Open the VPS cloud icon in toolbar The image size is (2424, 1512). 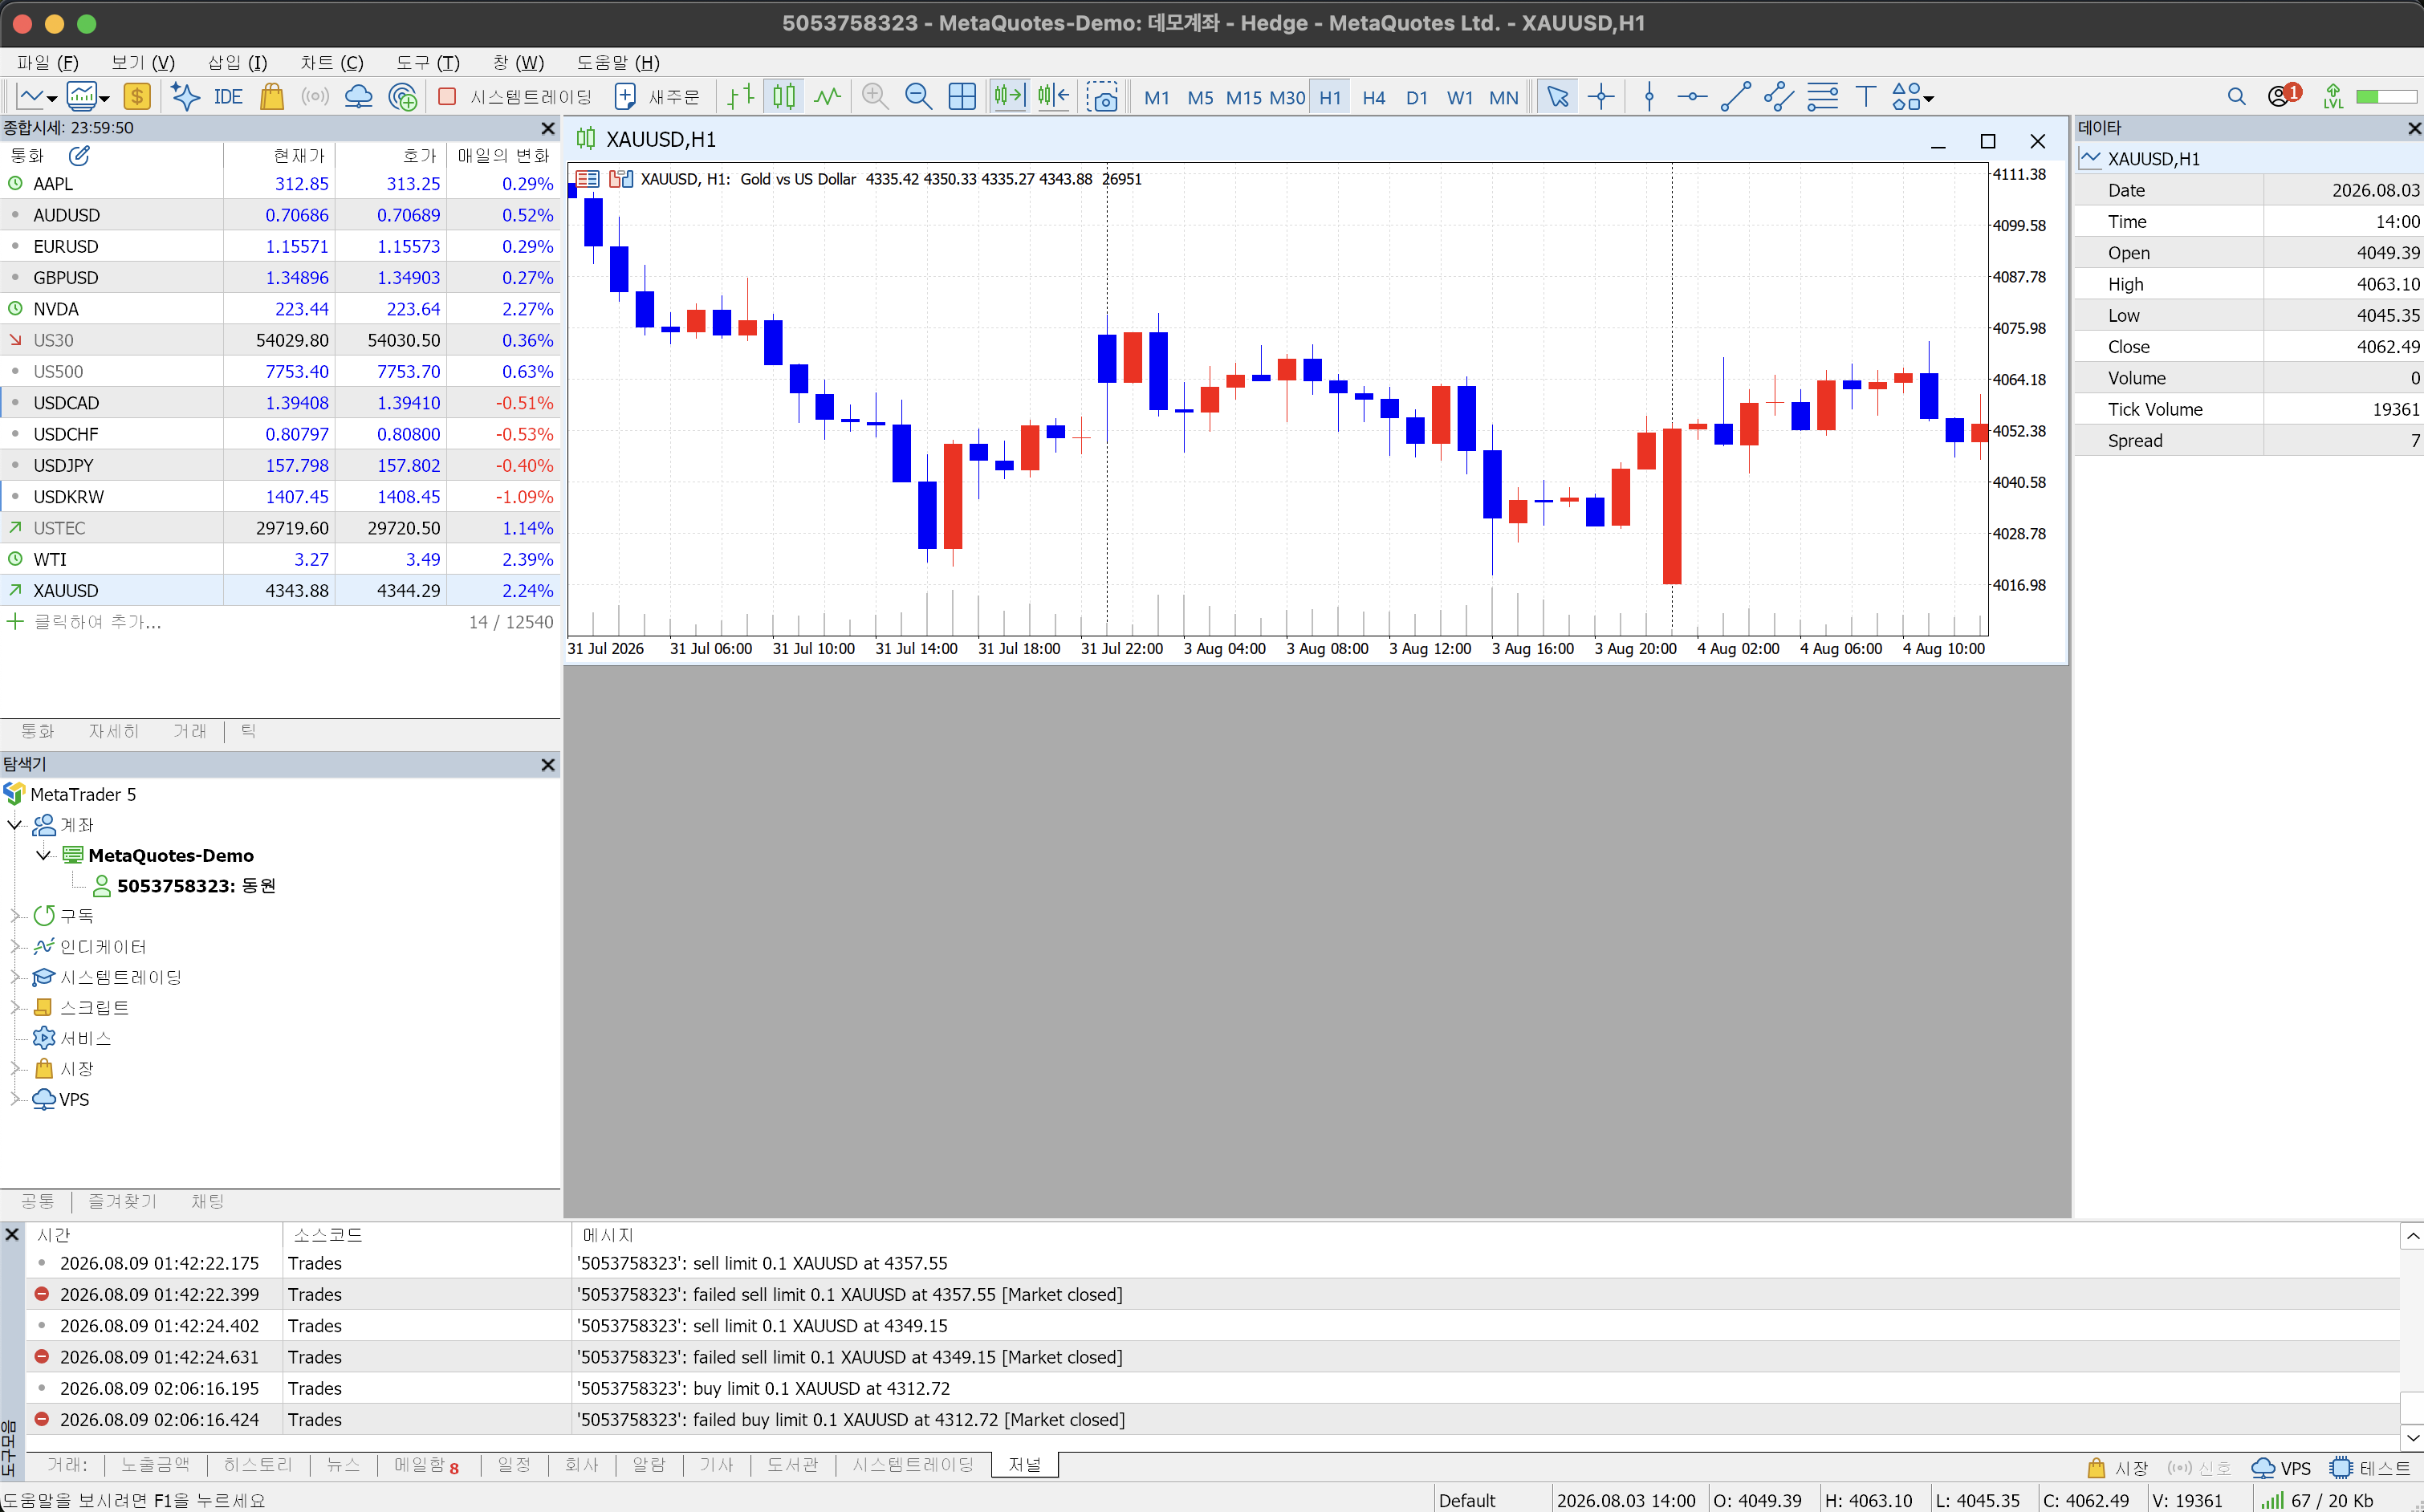(x=358, y=97)
